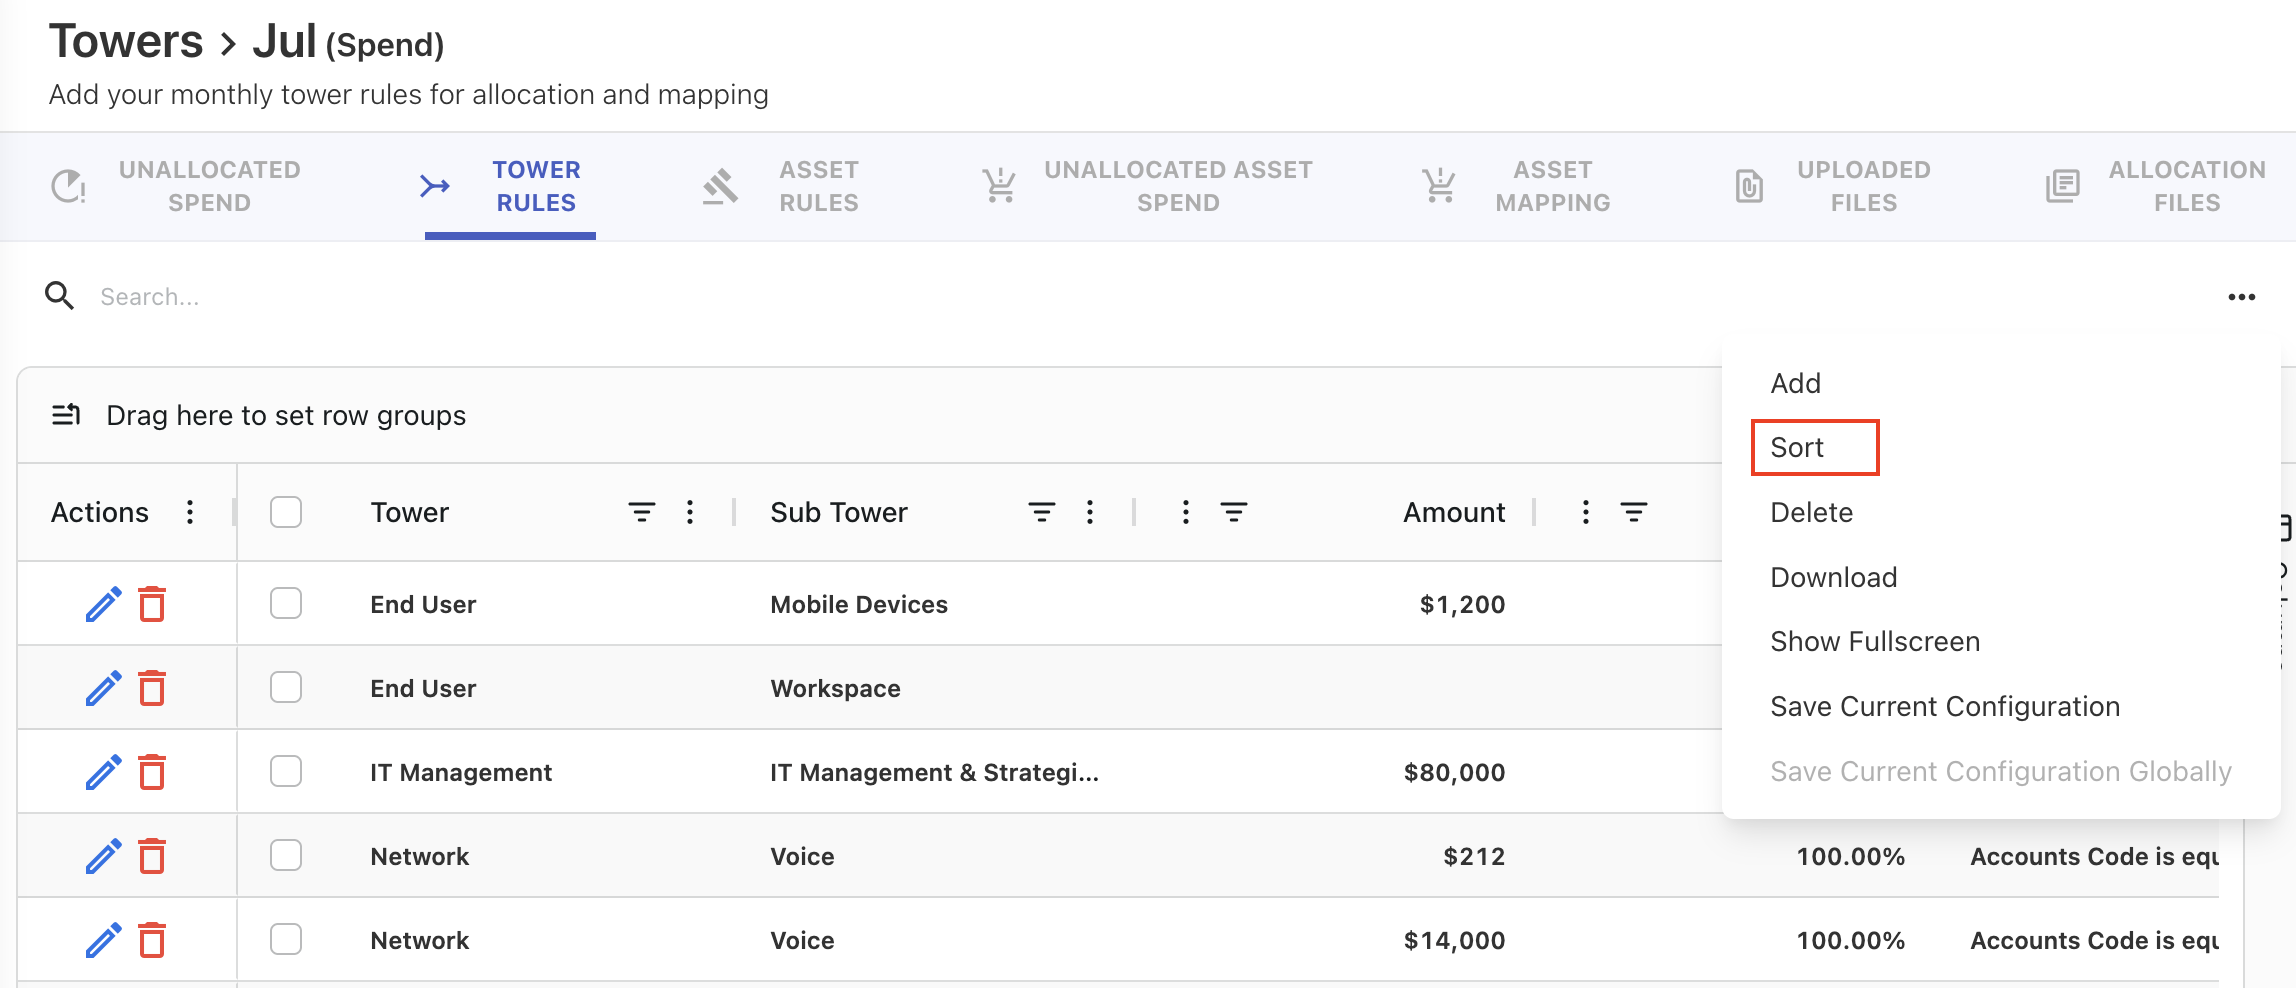Check the box for Mobile Devices row
The width and height of the screenshot is (2296, 988).
286,604
